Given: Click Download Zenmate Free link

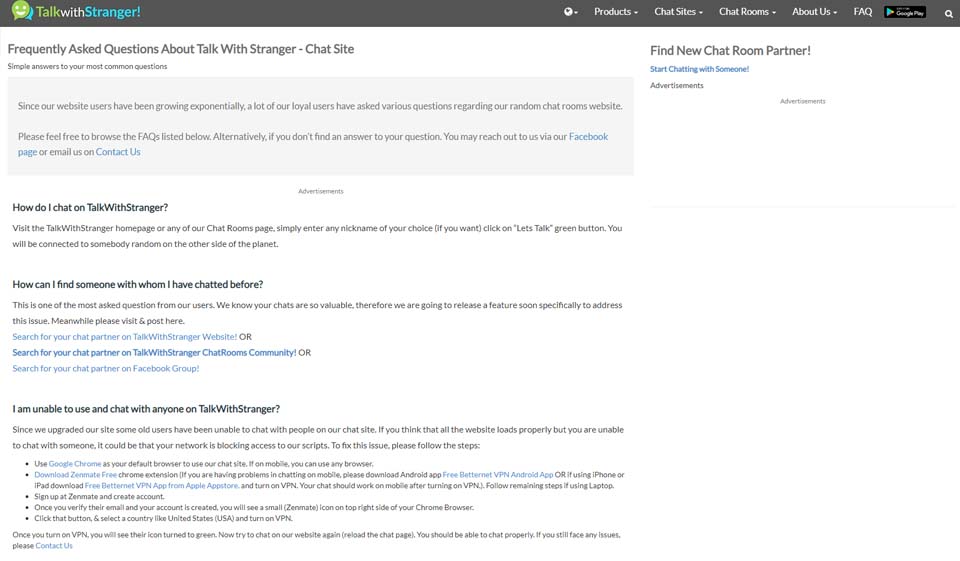Looking at the screenshot, I should [x=75, y=475].
